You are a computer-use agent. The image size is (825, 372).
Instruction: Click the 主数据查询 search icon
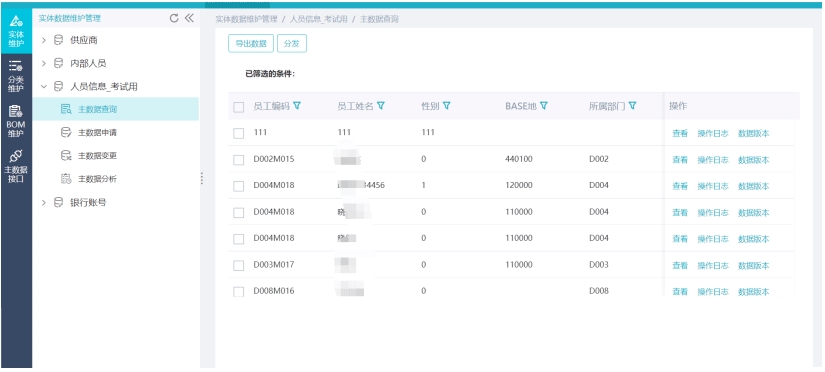(66, 109)
